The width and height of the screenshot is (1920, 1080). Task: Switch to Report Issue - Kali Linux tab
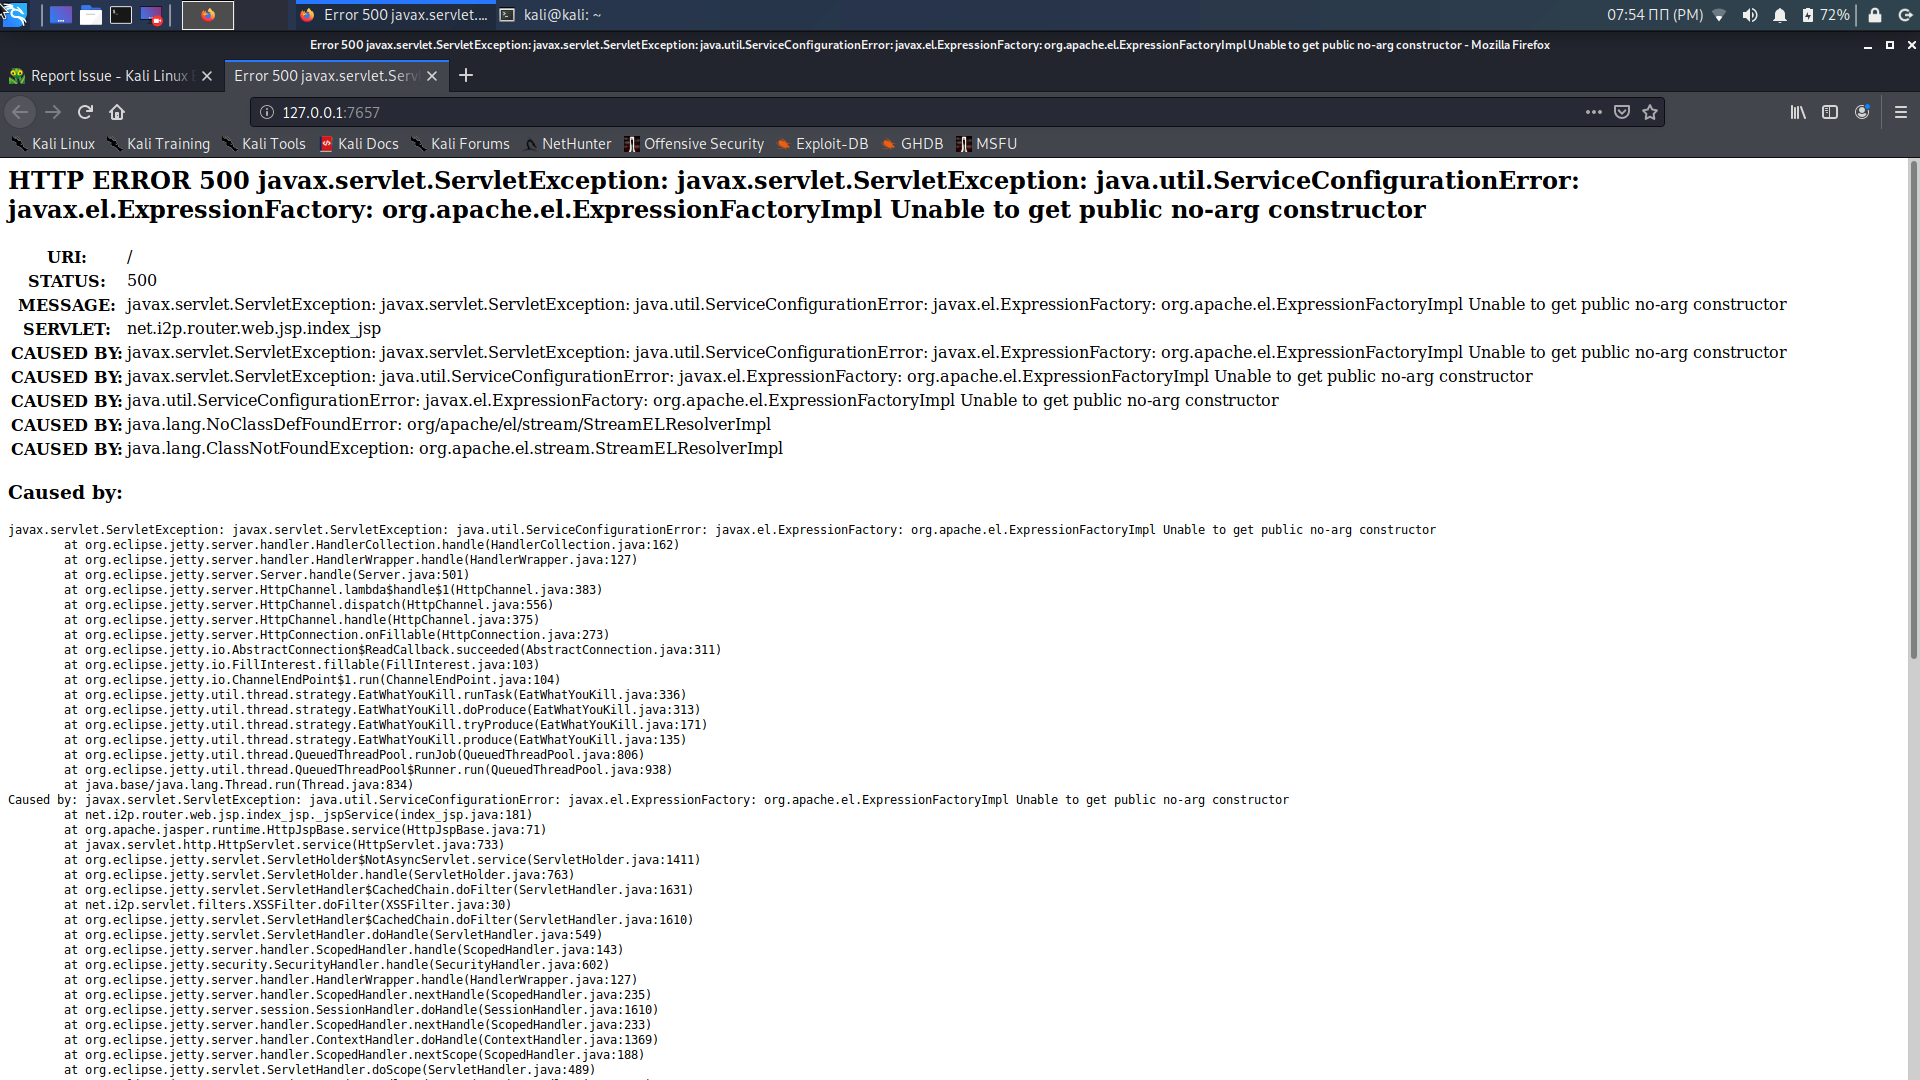(x=108, y=76)
